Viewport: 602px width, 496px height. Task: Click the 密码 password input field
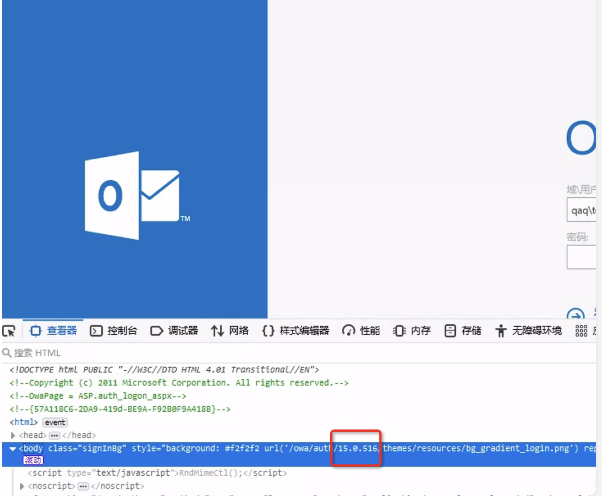(581, 257)
